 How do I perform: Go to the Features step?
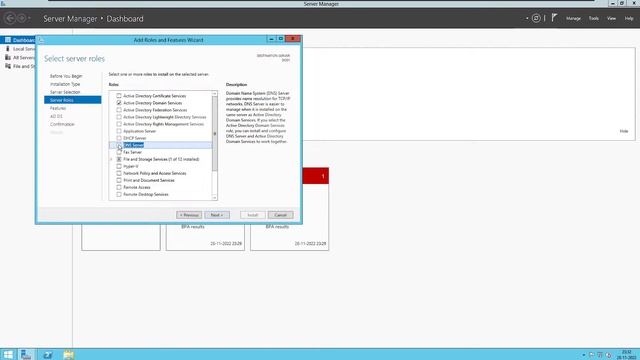click(58, 108)
